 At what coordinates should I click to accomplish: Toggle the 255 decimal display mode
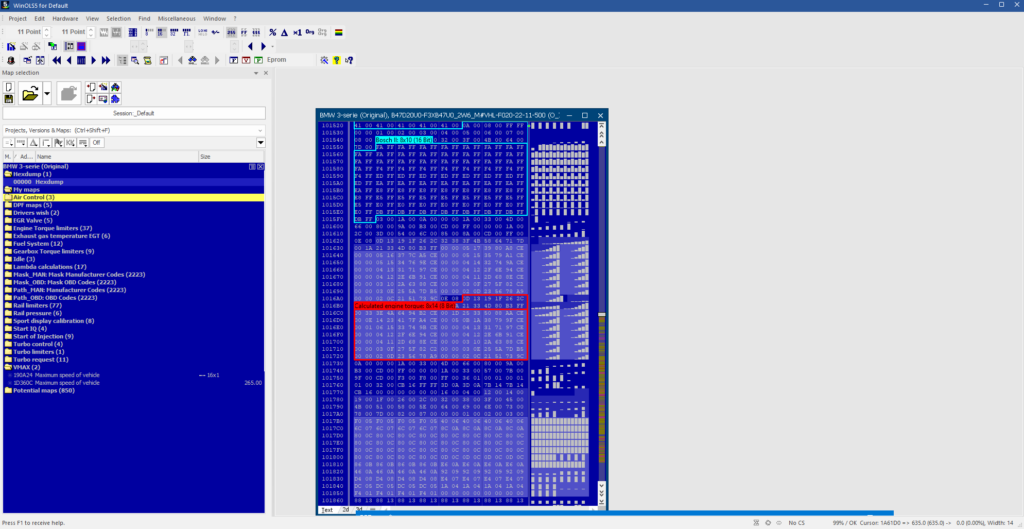coord(231,32)
